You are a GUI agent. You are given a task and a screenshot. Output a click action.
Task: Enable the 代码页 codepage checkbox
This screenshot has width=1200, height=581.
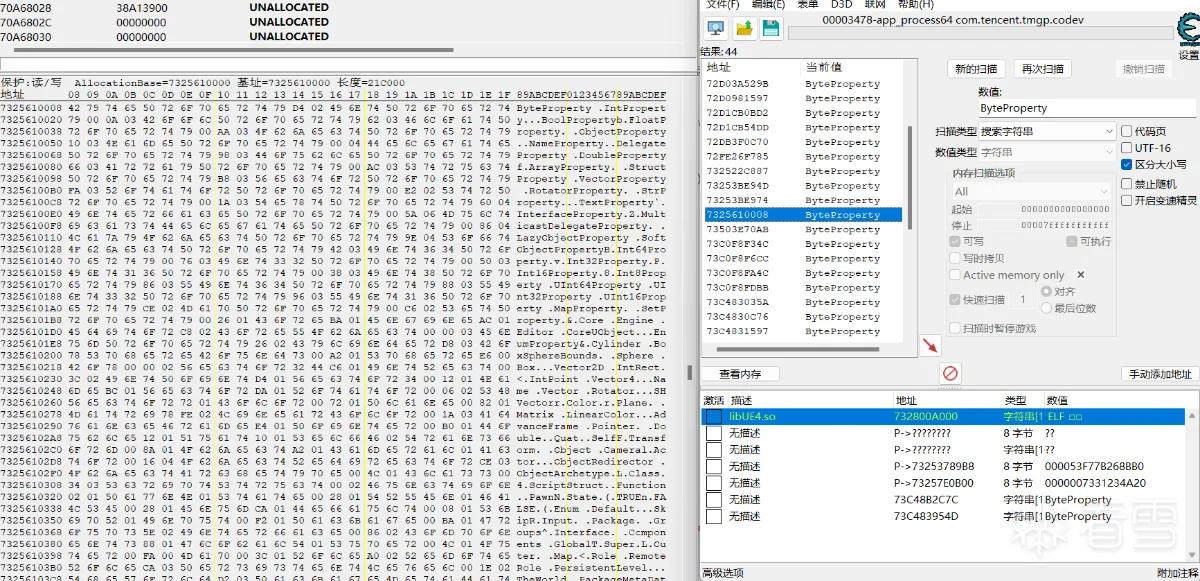pos(1127,131)
